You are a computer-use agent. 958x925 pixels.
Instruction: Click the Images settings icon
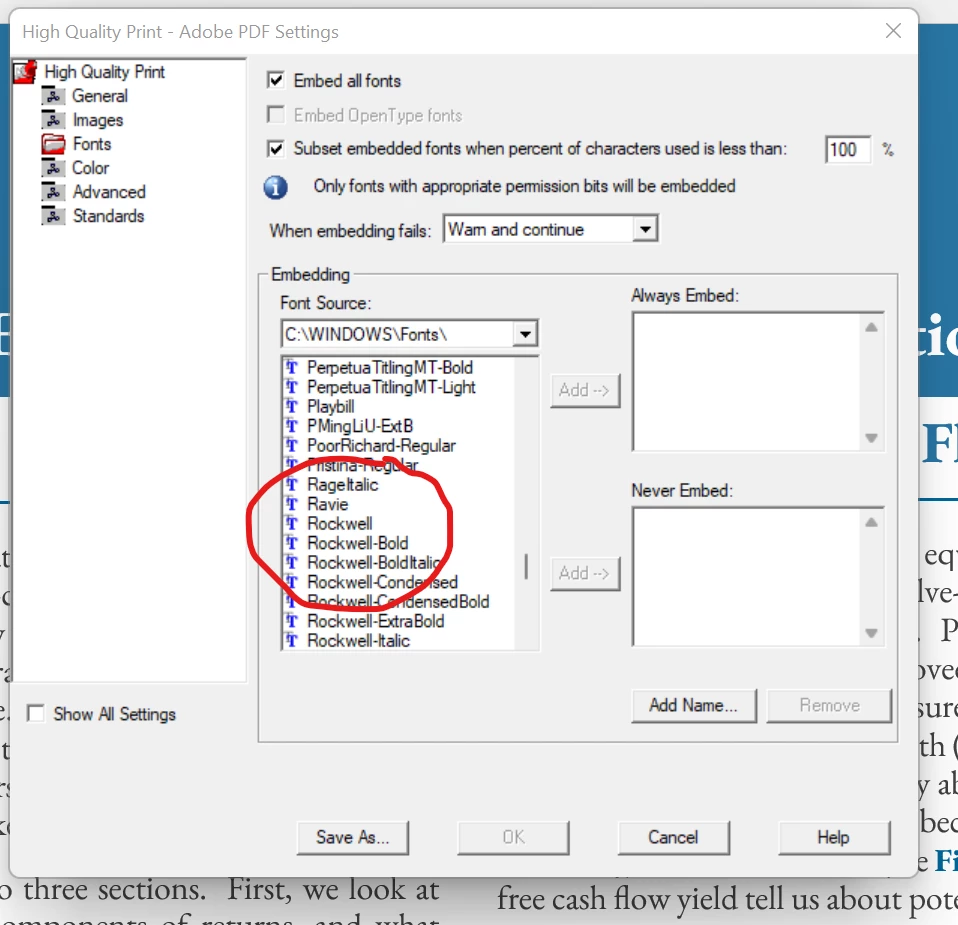(53, 120)
